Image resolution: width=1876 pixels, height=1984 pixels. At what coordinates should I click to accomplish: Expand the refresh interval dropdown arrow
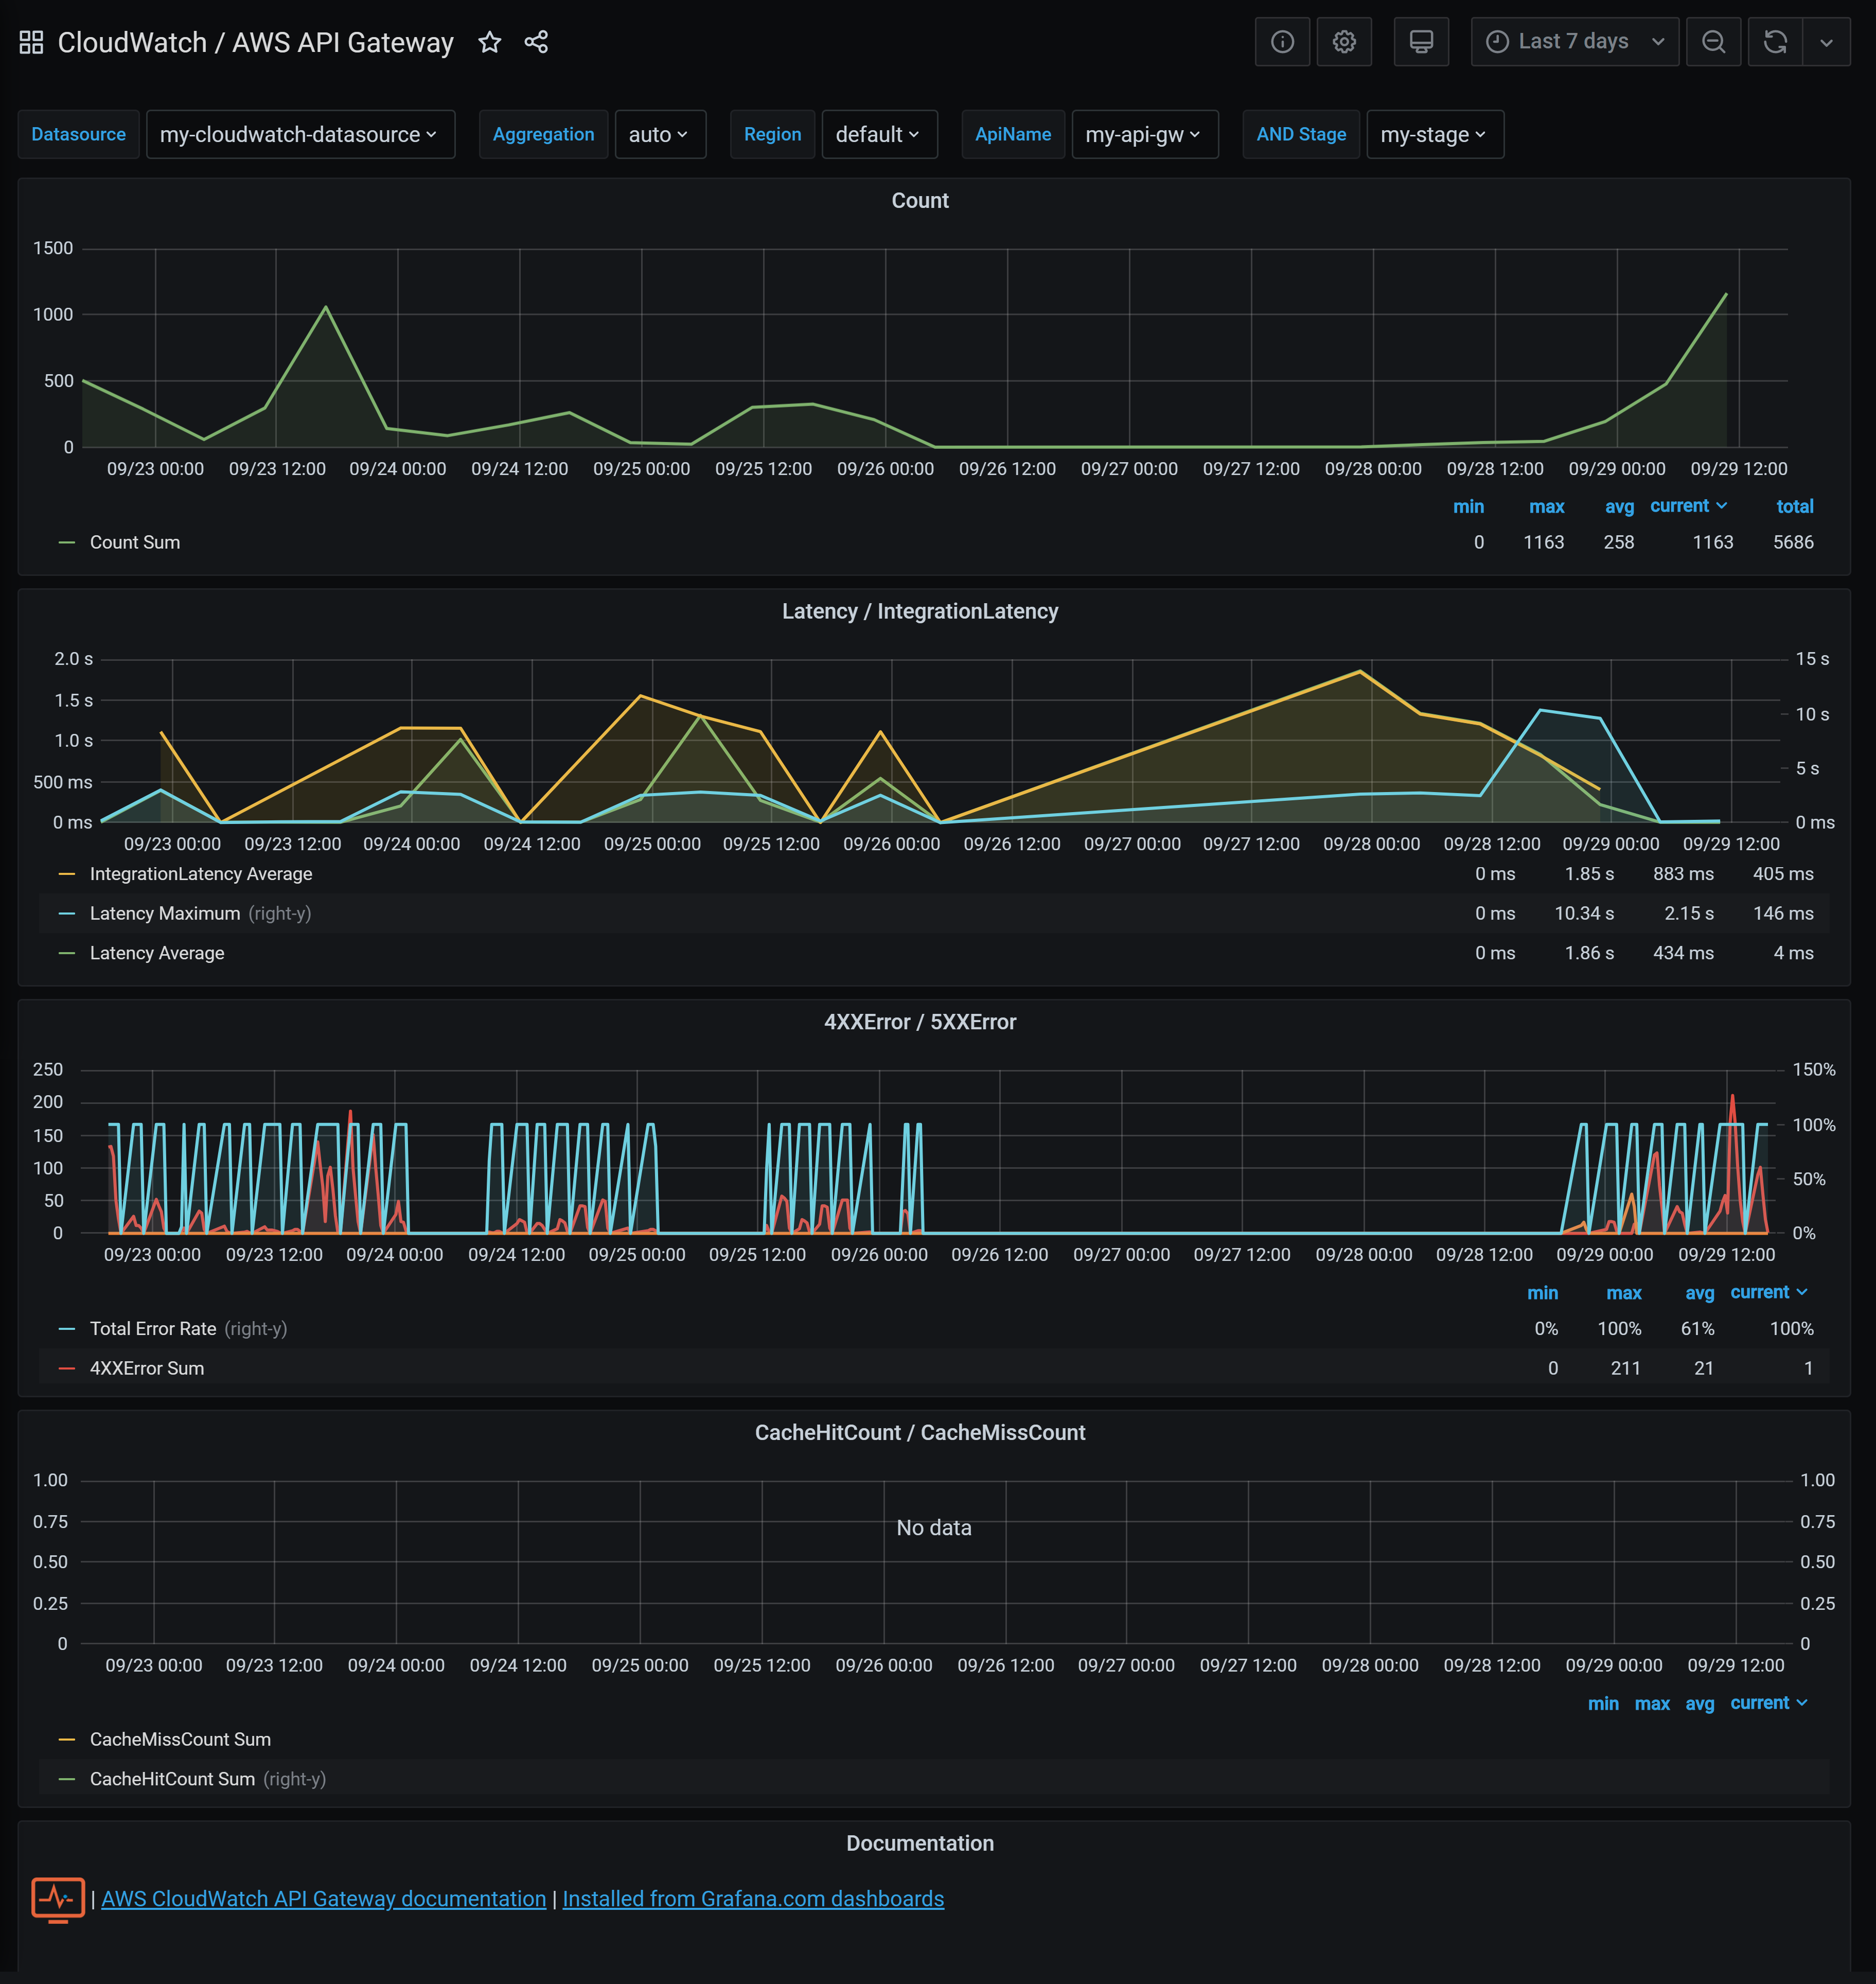click(1826, 42)
